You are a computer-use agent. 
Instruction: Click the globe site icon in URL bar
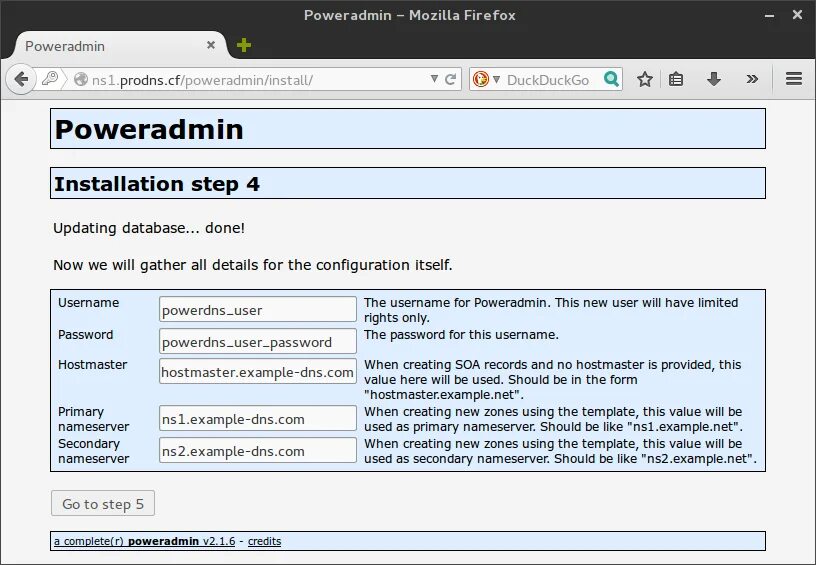81,80
